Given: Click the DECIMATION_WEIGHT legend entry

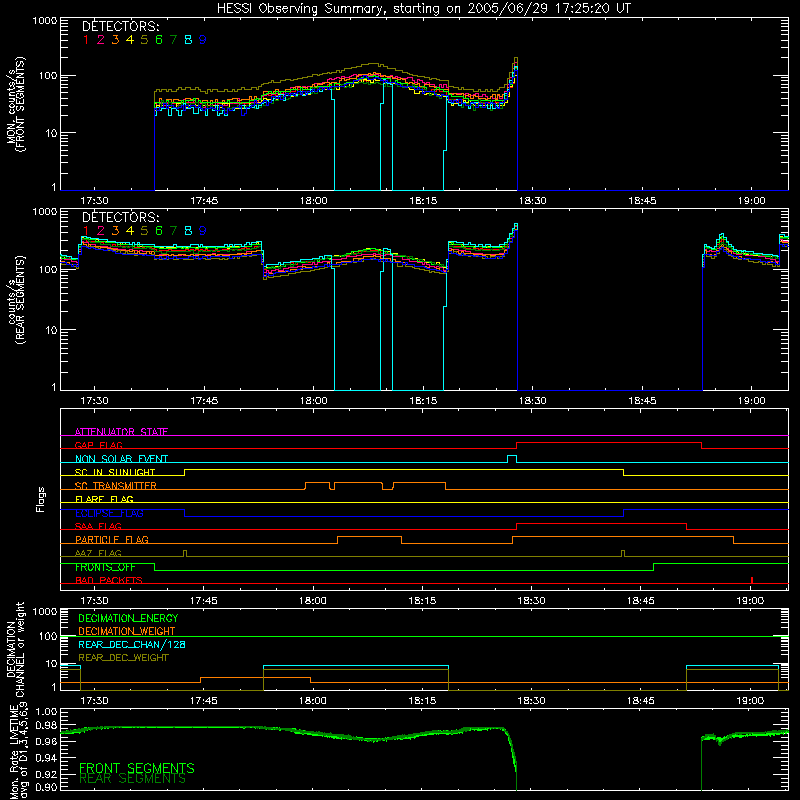Looking at the screenshot, I should click(127, 631).
